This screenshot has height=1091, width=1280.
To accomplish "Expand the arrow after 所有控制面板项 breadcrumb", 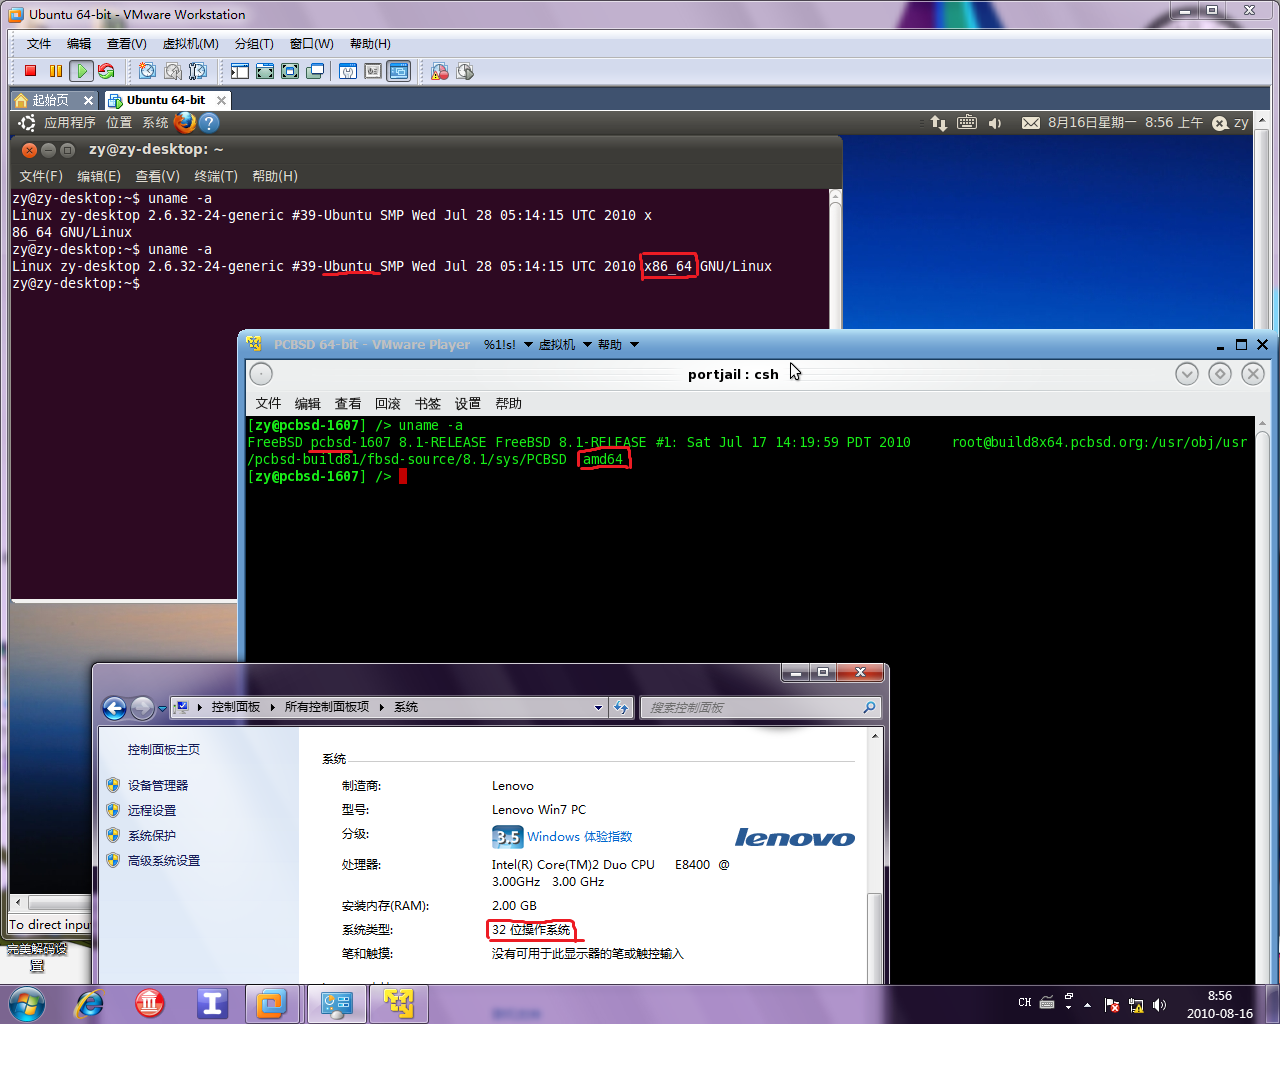I will pos(382,707).
